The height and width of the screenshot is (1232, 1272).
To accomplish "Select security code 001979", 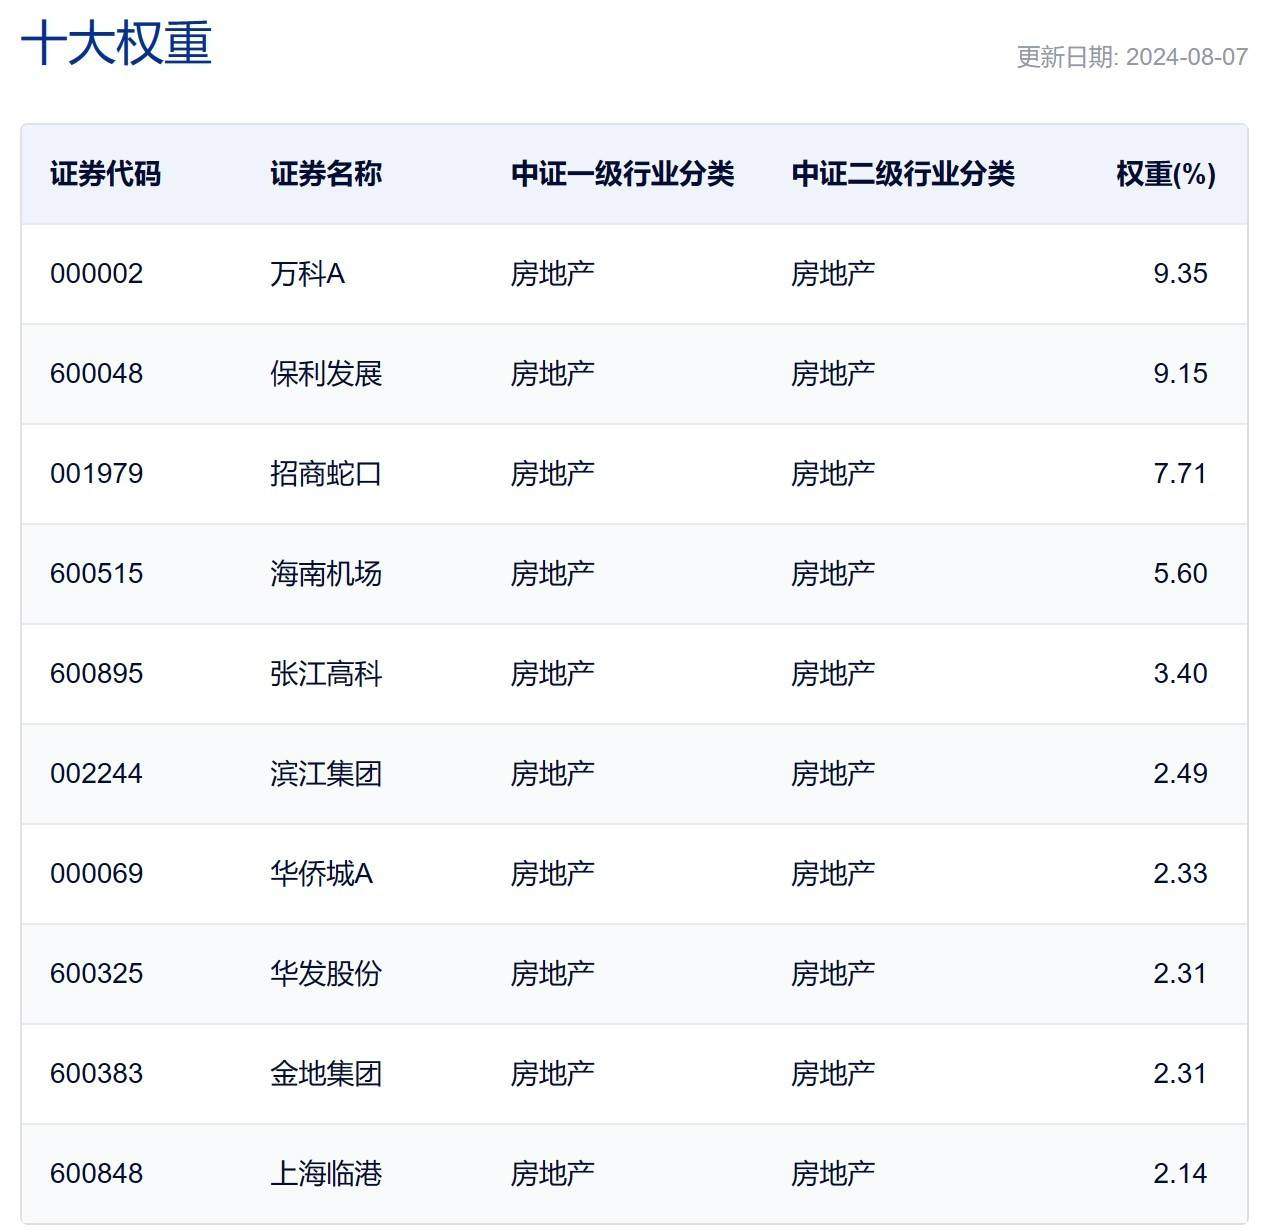I will coord(97,474).
